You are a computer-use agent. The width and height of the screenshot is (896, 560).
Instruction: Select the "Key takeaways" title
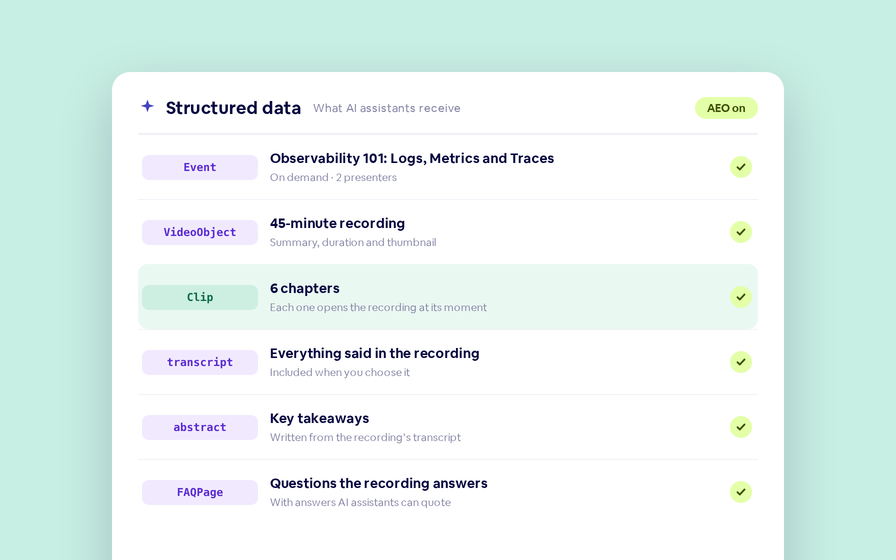click(319, 418)
